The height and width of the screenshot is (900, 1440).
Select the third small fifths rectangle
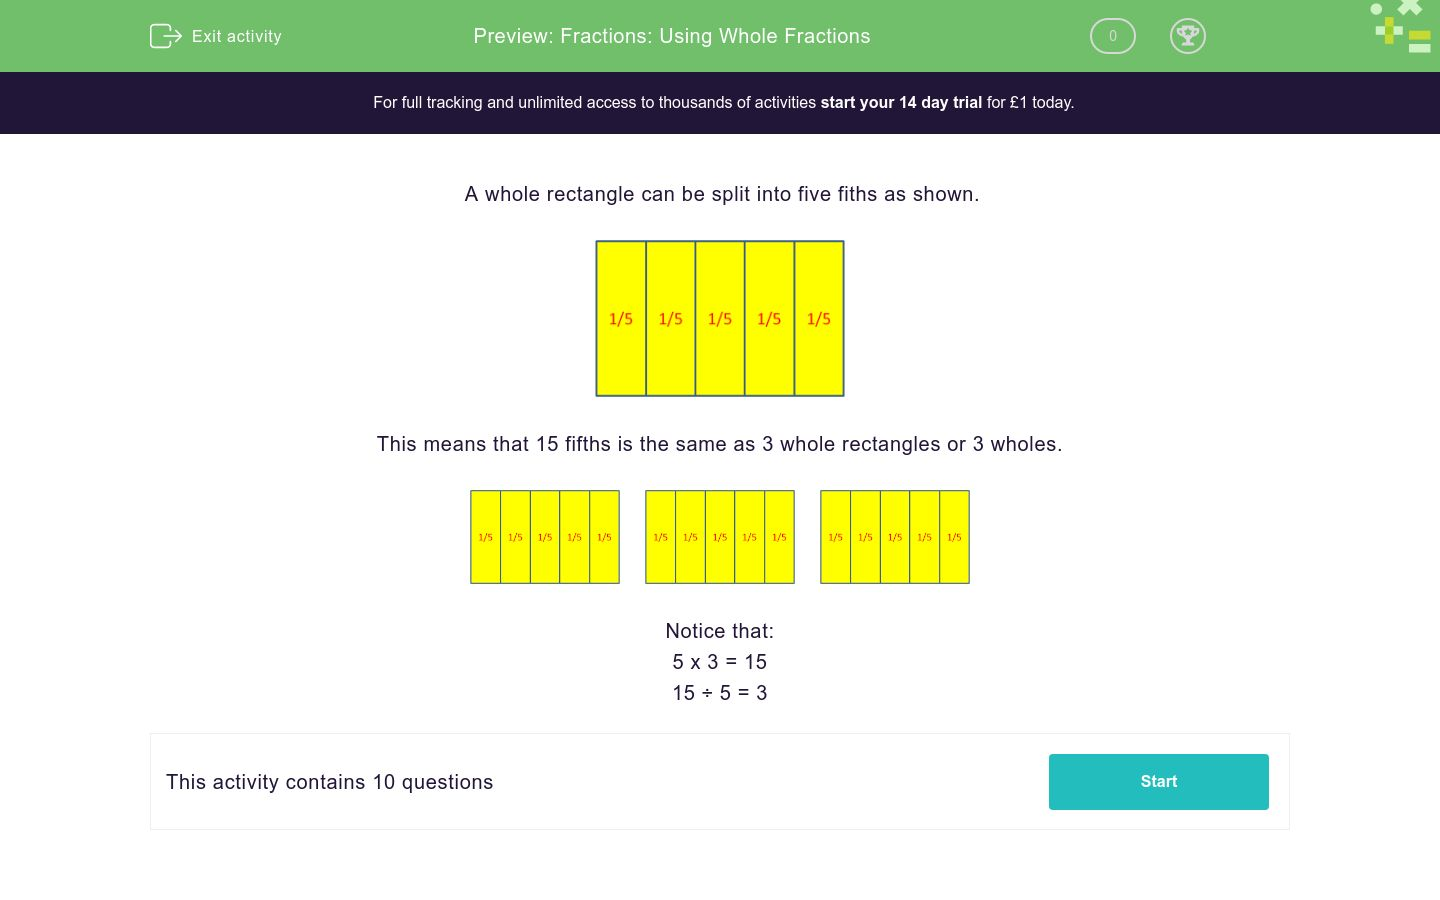[x=894, y=537]
